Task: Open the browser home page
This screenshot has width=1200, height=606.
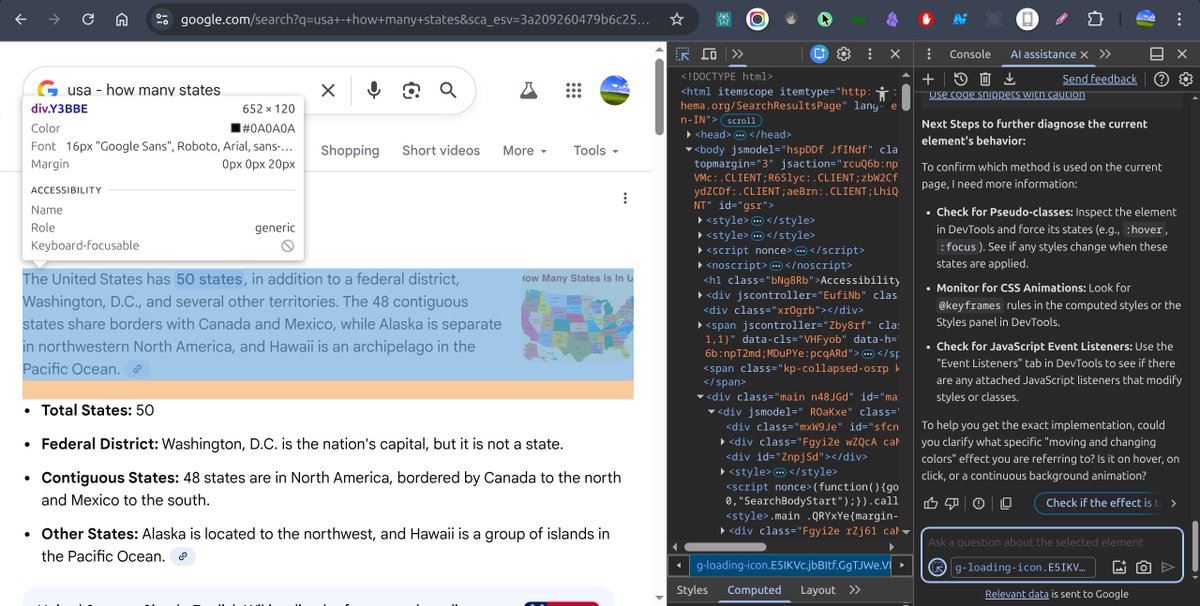Action: (122, 19)
